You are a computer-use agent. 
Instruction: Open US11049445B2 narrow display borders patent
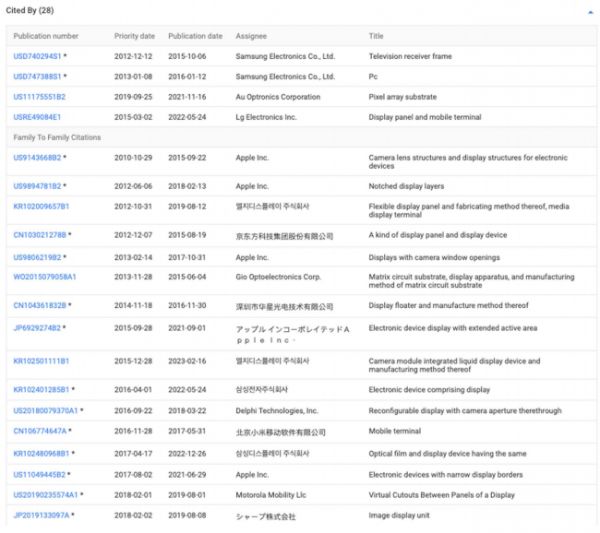[x=39, y=474]
